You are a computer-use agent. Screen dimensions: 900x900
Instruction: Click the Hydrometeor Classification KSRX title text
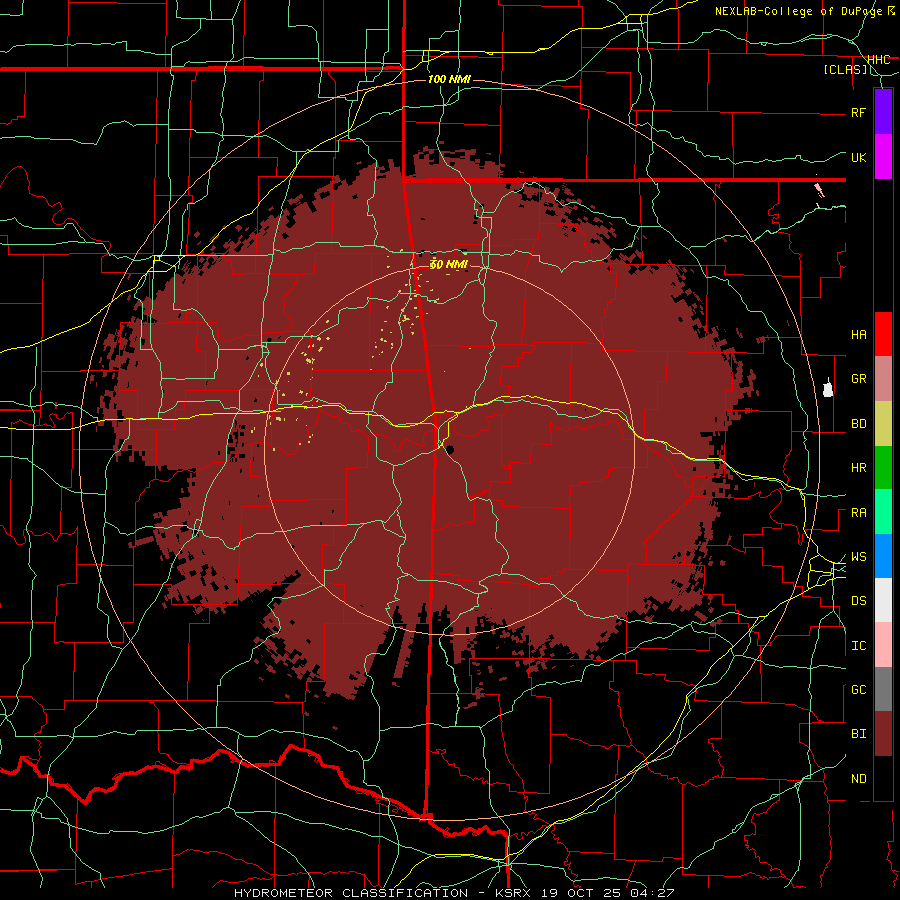coord(453,893)
